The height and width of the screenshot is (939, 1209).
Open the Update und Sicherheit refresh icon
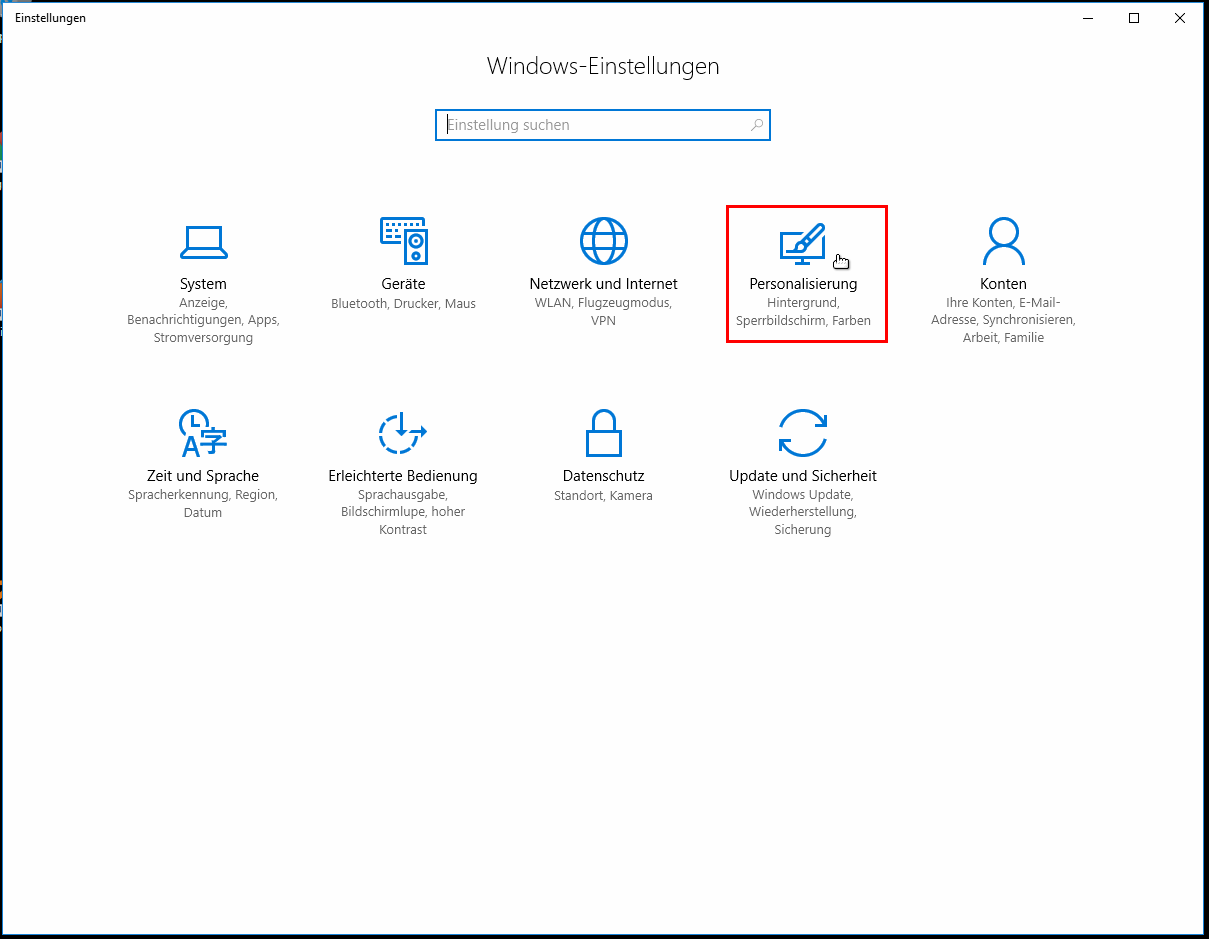tap(803, 433)
